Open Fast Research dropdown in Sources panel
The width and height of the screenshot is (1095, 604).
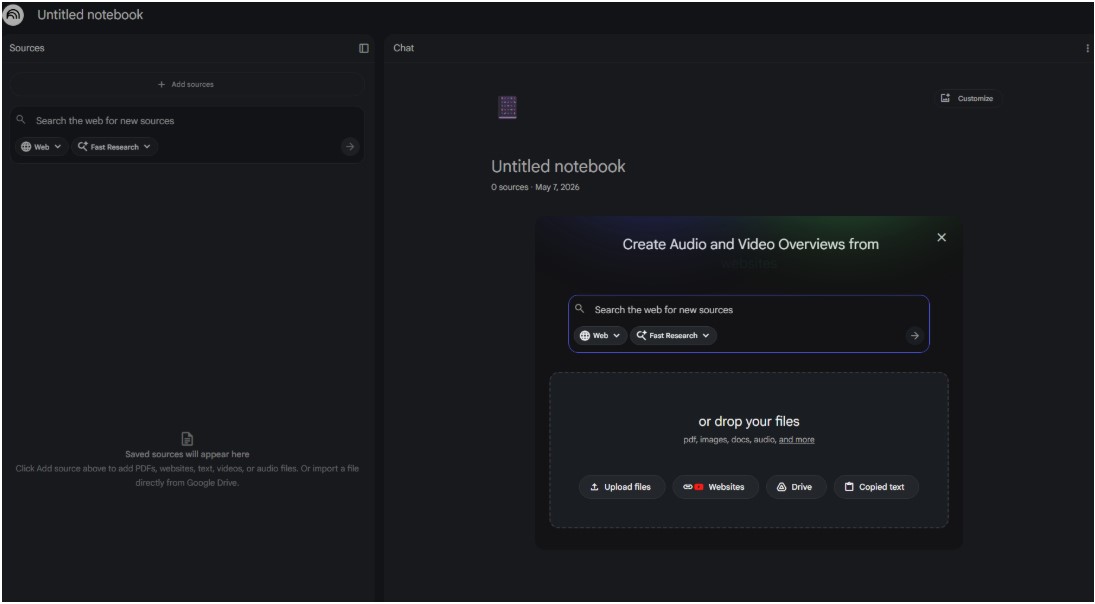(114, 147)
